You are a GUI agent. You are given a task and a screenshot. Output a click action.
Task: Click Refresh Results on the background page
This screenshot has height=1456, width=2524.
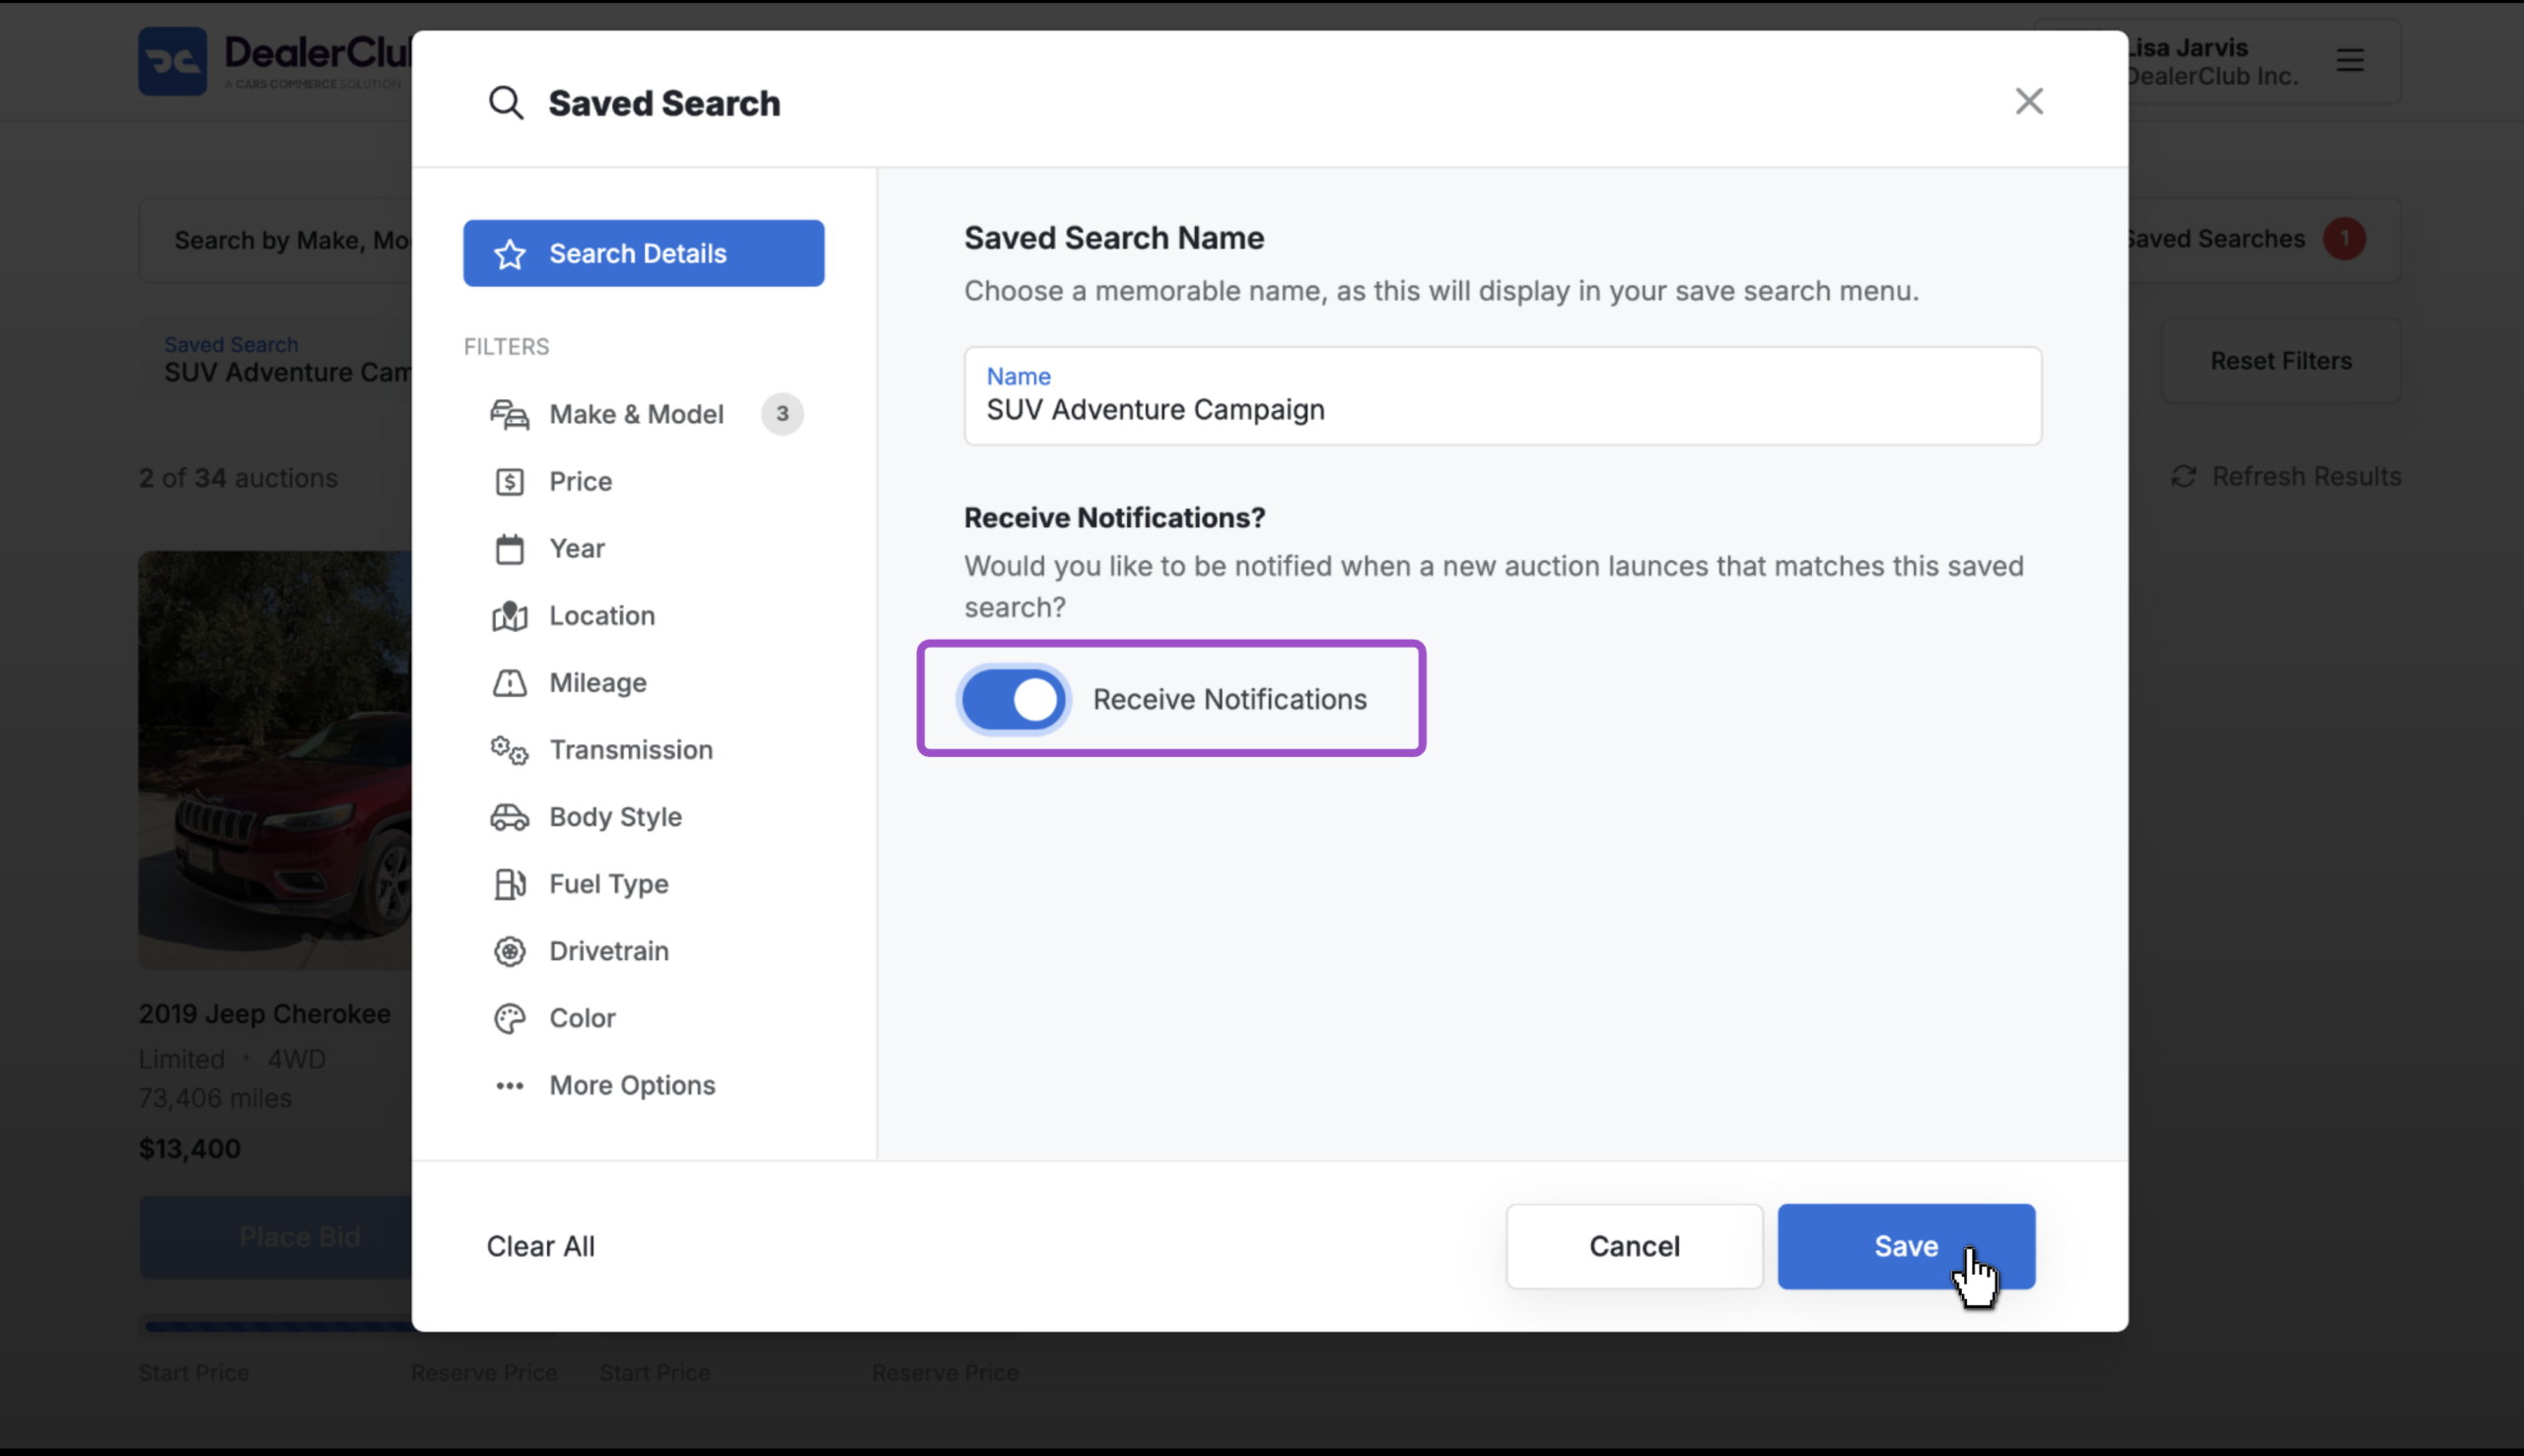click(2286, 476)
